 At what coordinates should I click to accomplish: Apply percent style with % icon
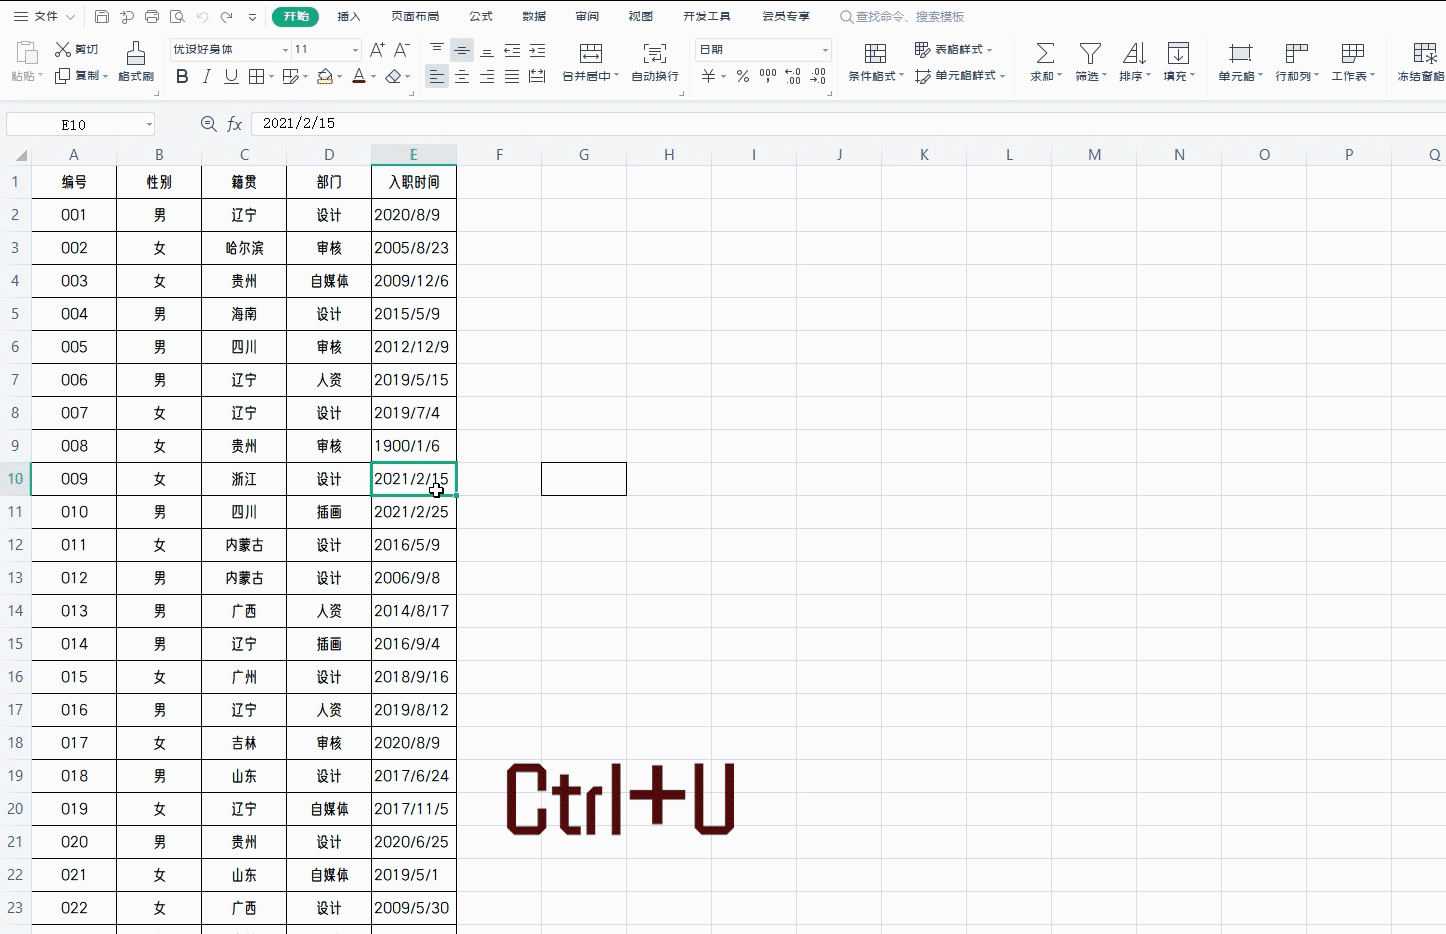[743, 76]
